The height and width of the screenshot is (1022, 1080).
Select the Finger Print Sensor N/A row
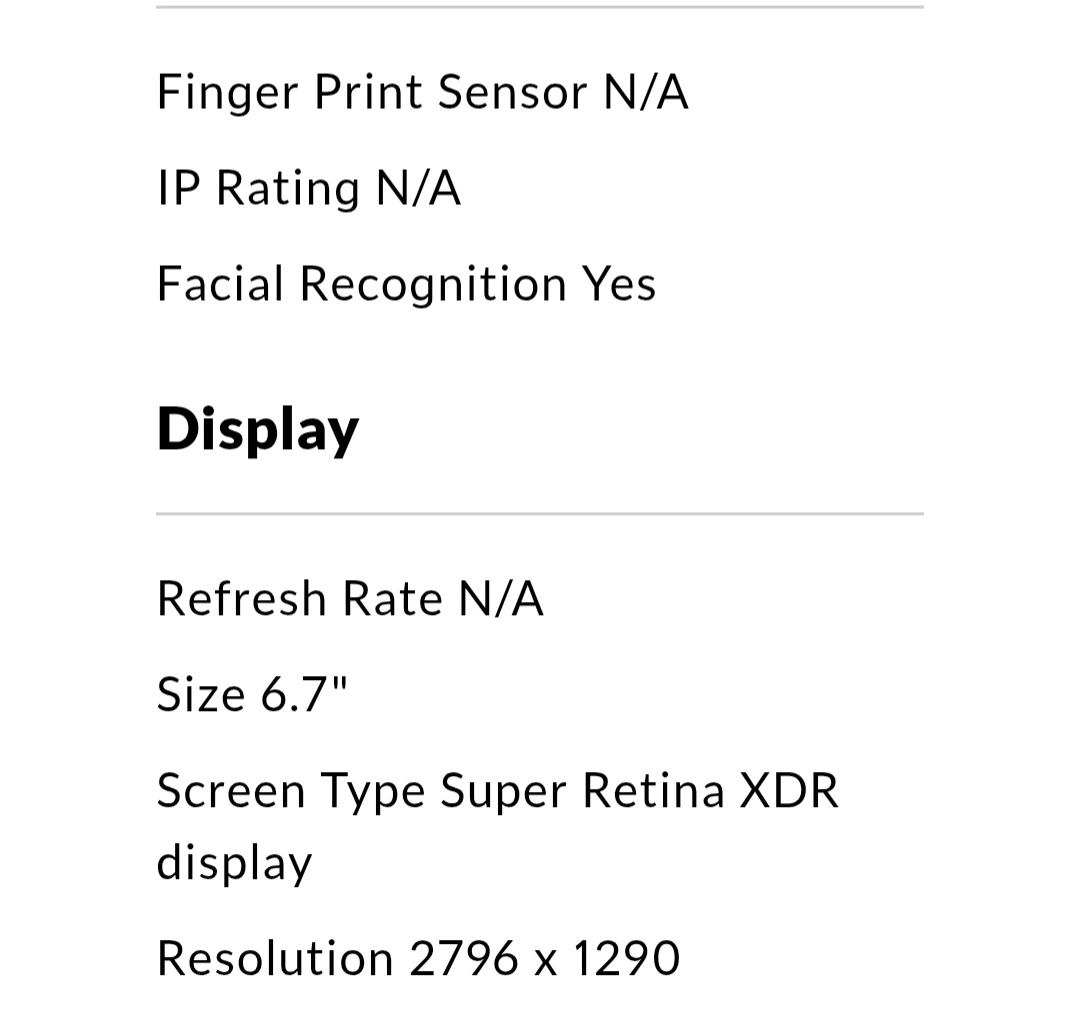coord(422,92)
